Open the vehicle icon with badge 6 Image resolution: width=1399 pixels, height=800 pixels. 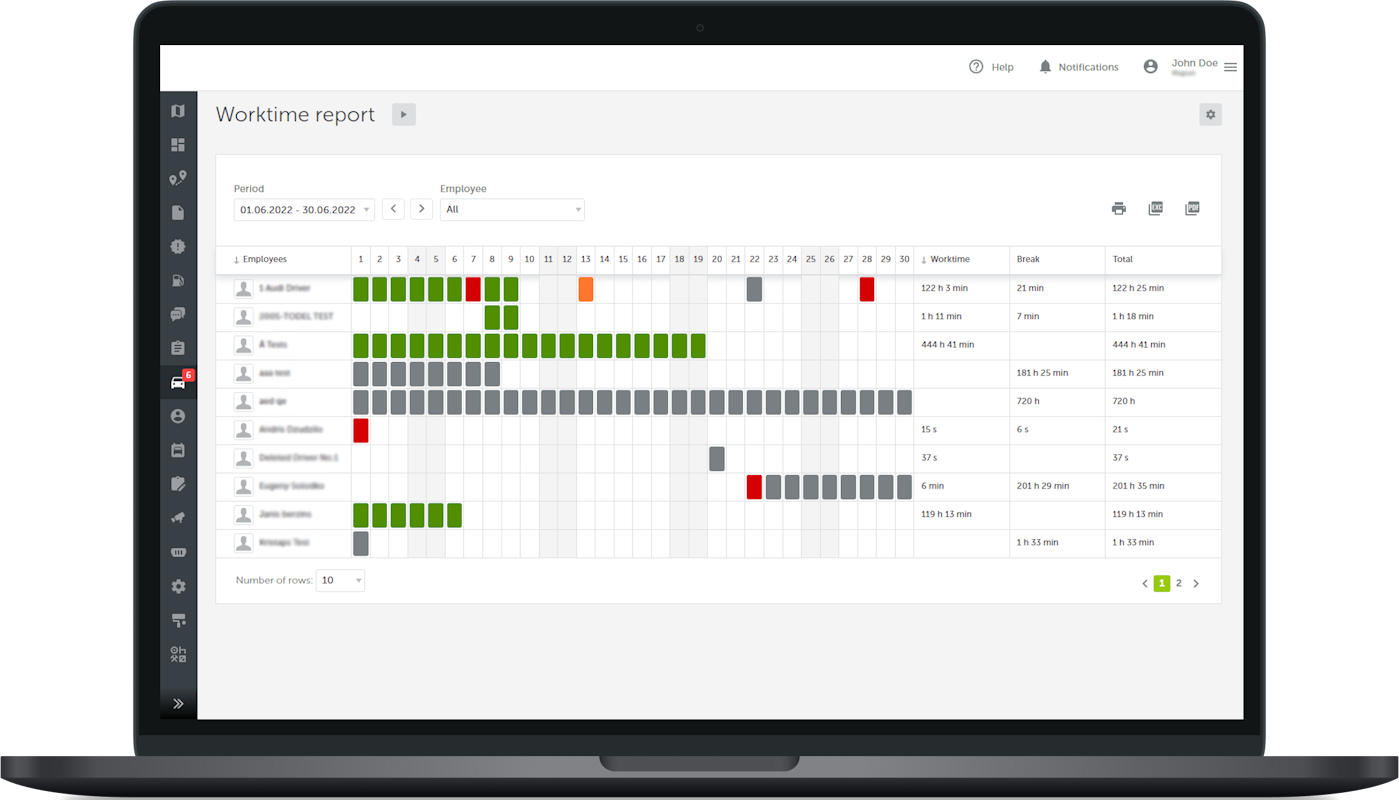(178, 383)
